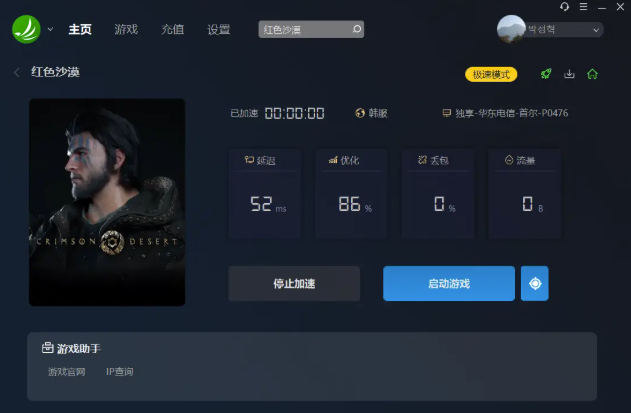
Task: Click the Crimson Desert cover thumbnail
Action: (107, 202)
